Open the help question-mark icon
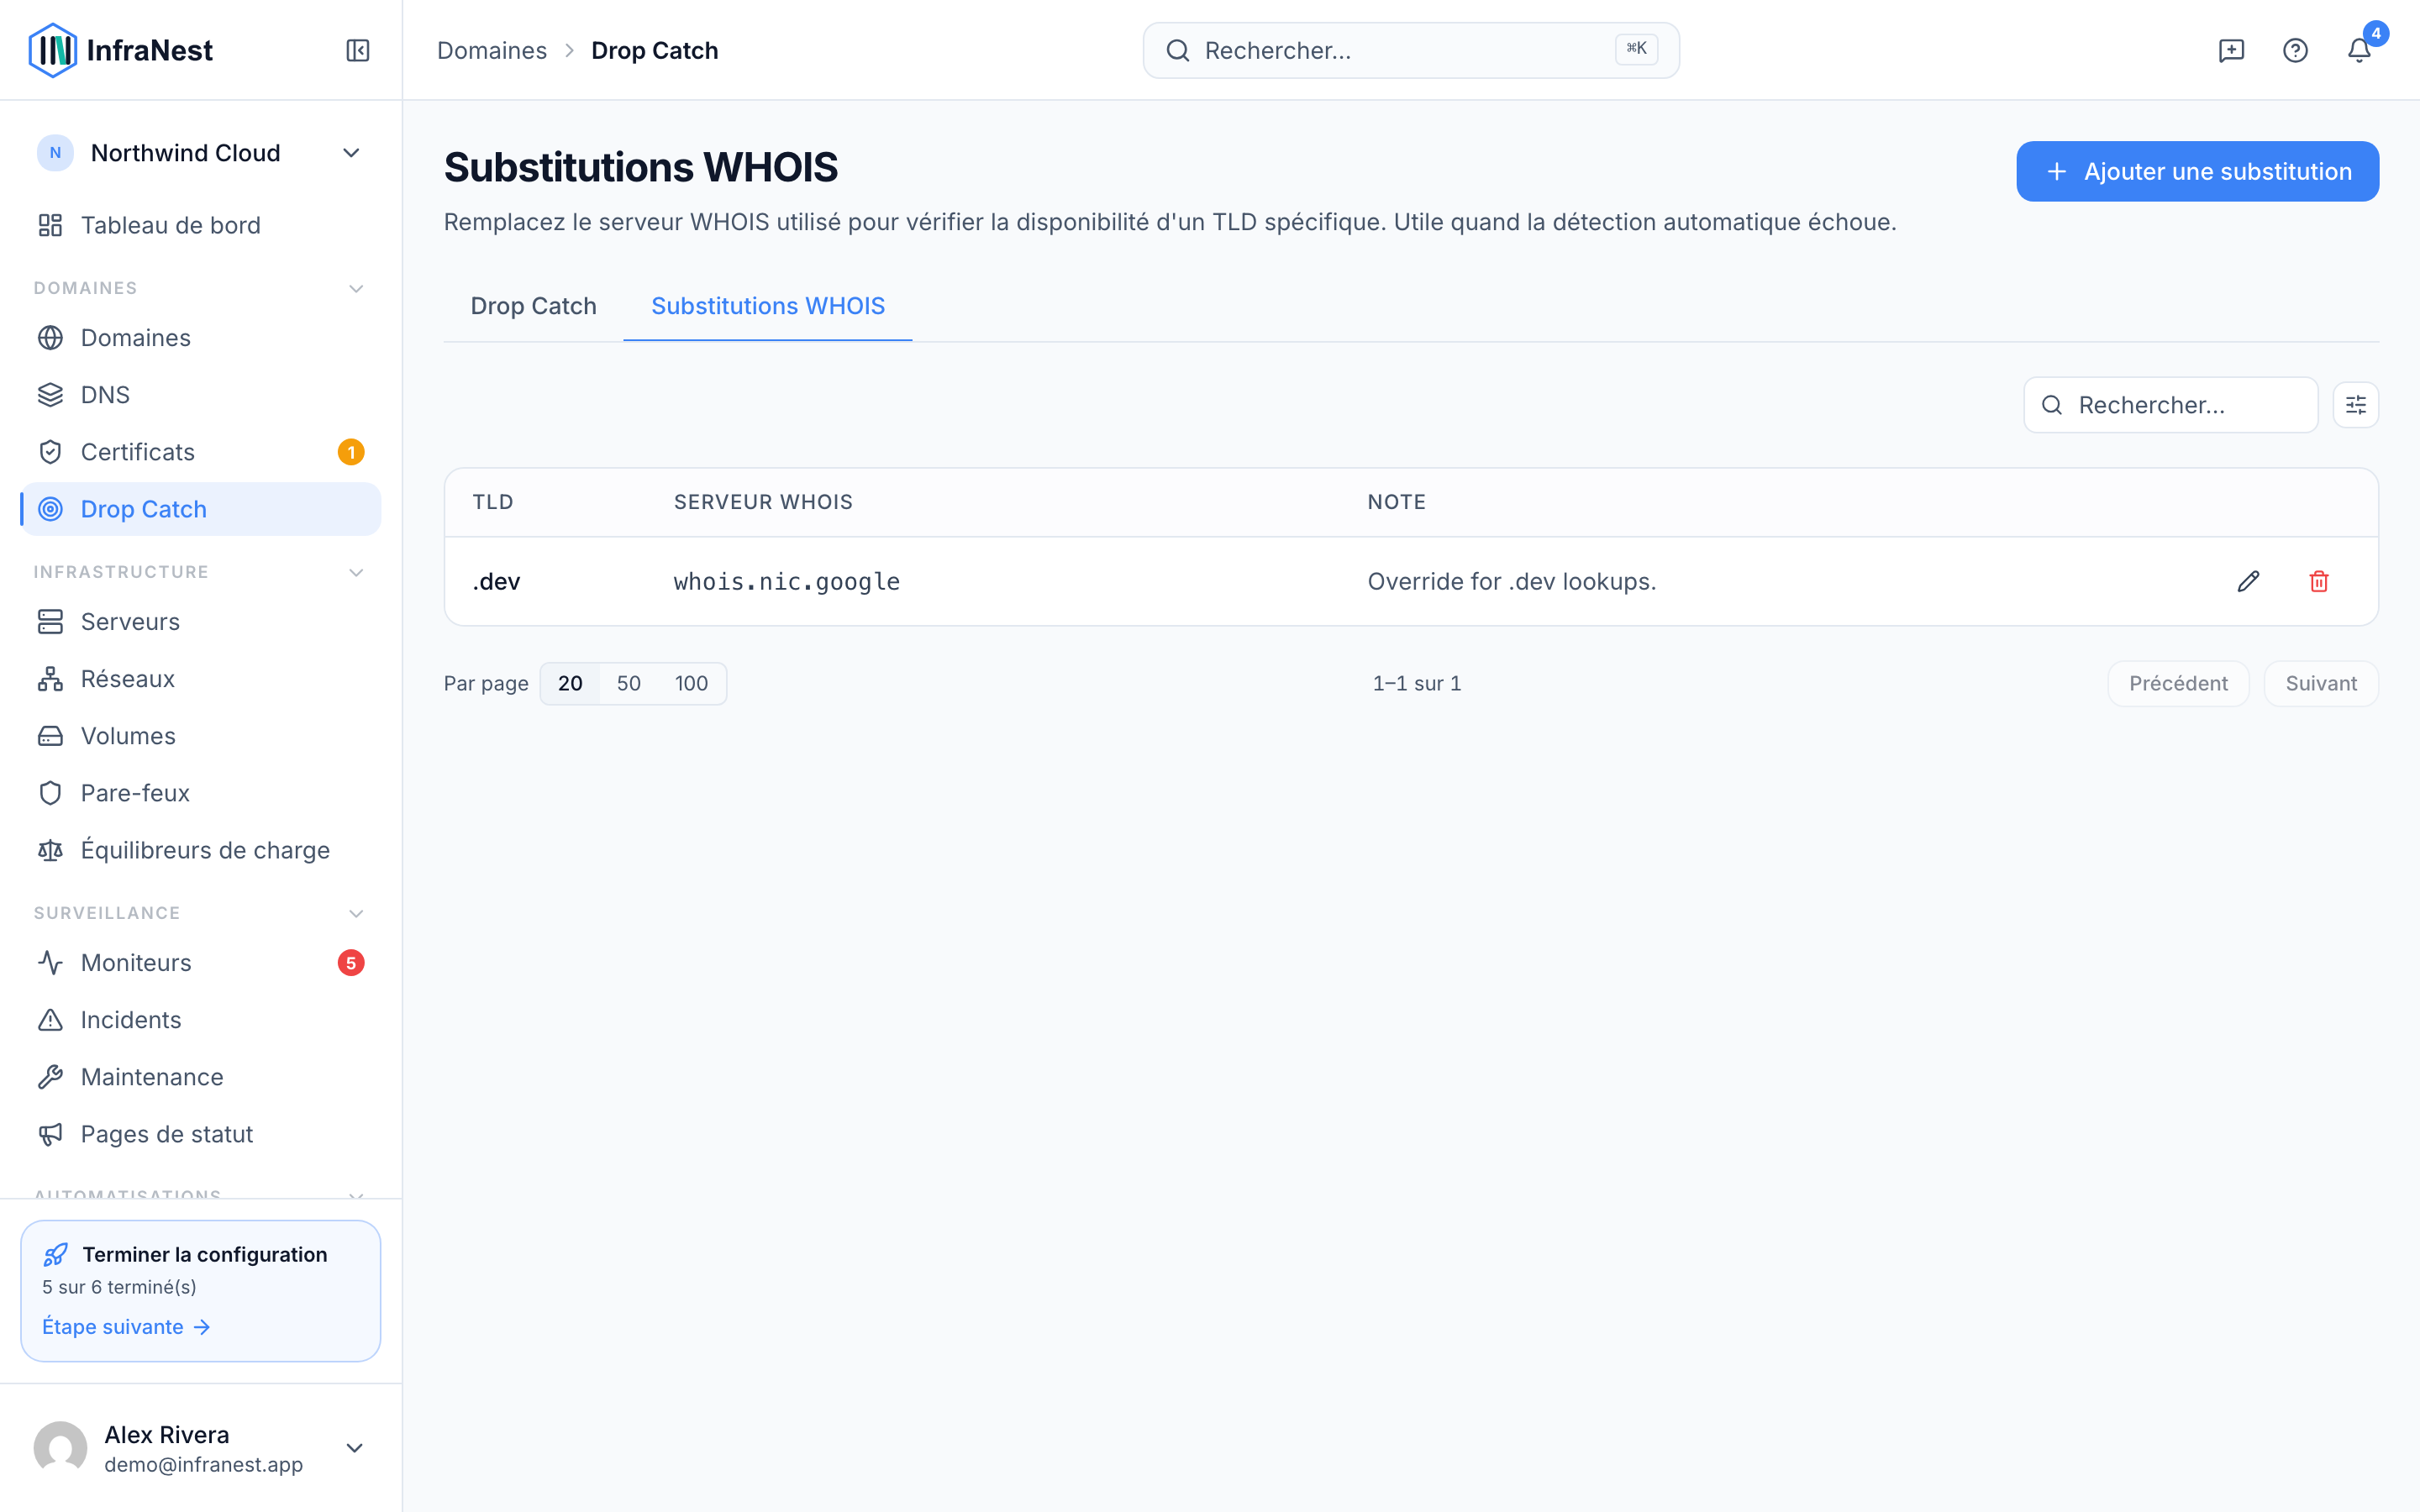Screen dimensions: 2420x1512 coord(2295,50)
